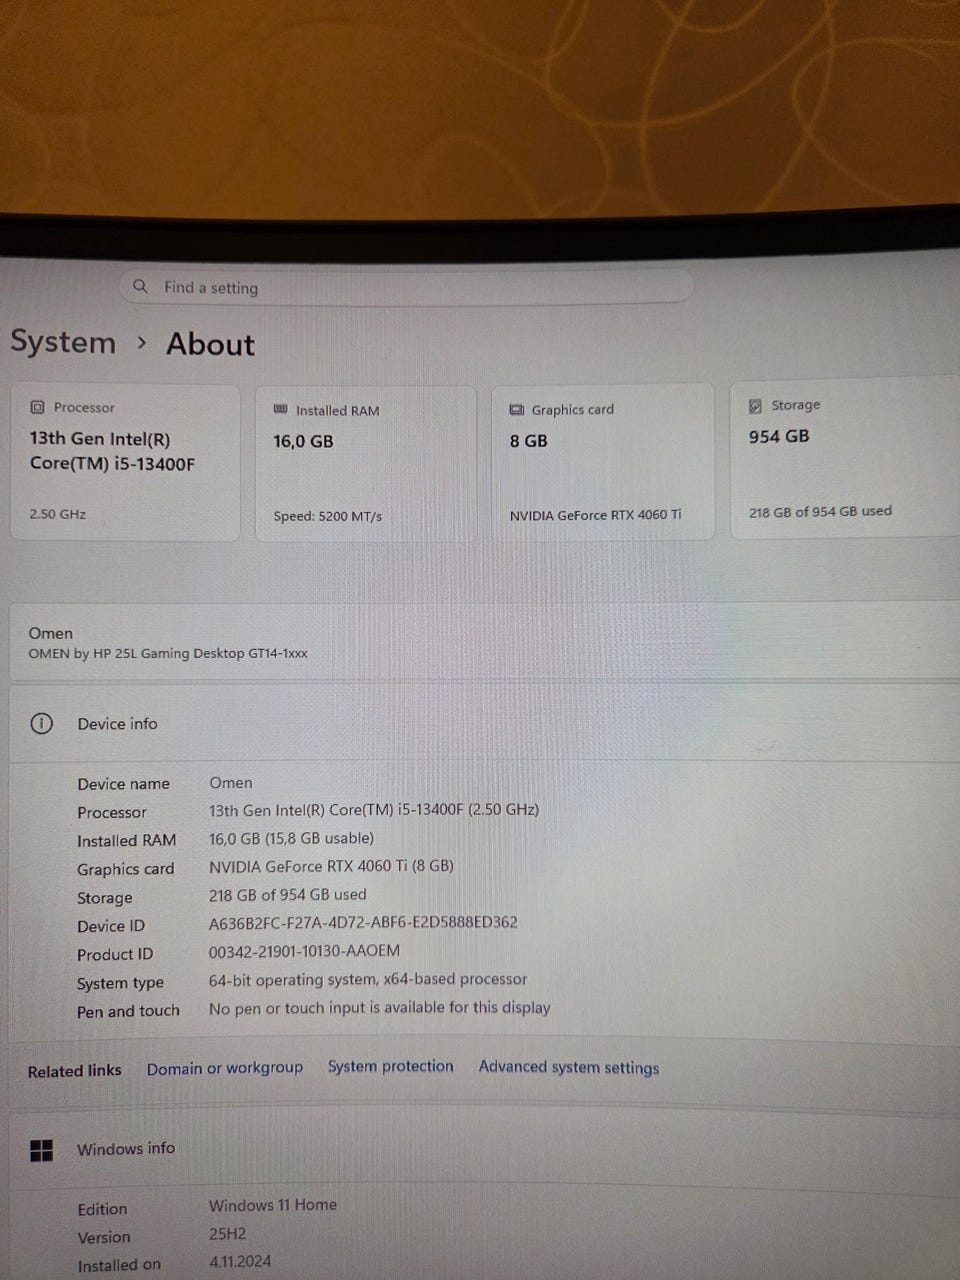The width and height of the screenshot is (960, 1280).
Task: Select the Installed on date "4.11.2024"
Action: 240,1262
